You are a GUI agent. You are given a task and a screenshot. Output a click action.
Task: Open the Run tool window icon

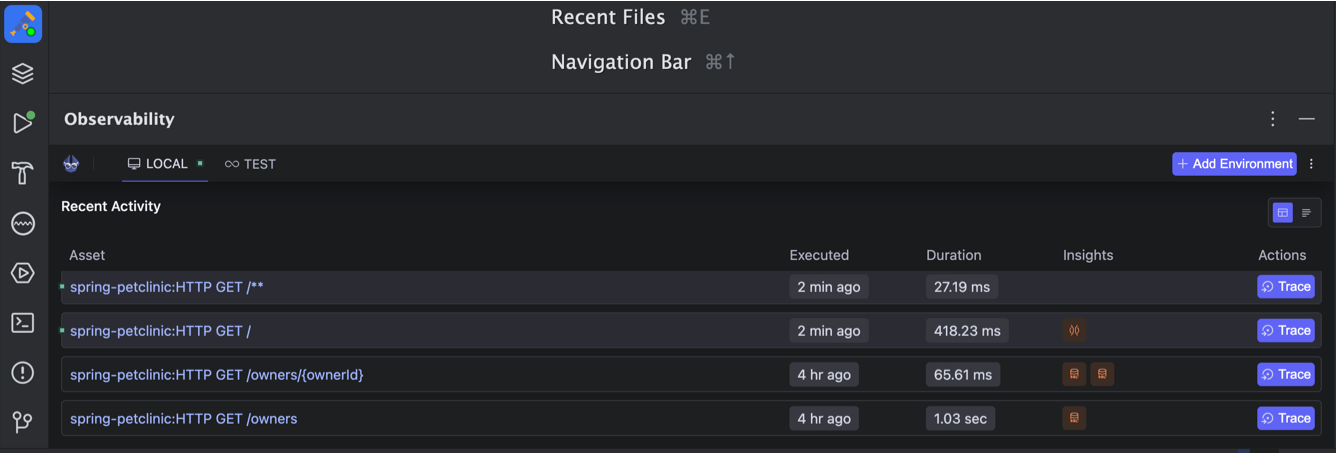click(x=23, y=123)
